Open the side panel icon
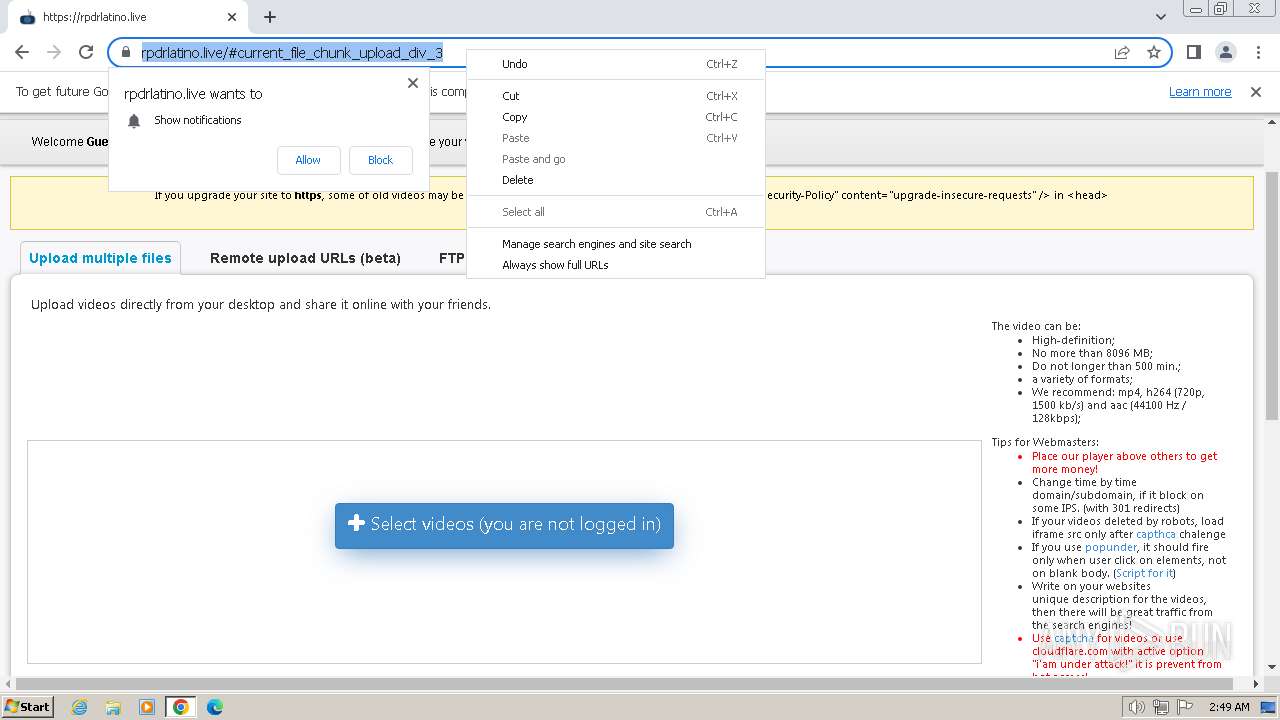The width and height of the screenshot is (1280, 720). (x=1193, y=52)
